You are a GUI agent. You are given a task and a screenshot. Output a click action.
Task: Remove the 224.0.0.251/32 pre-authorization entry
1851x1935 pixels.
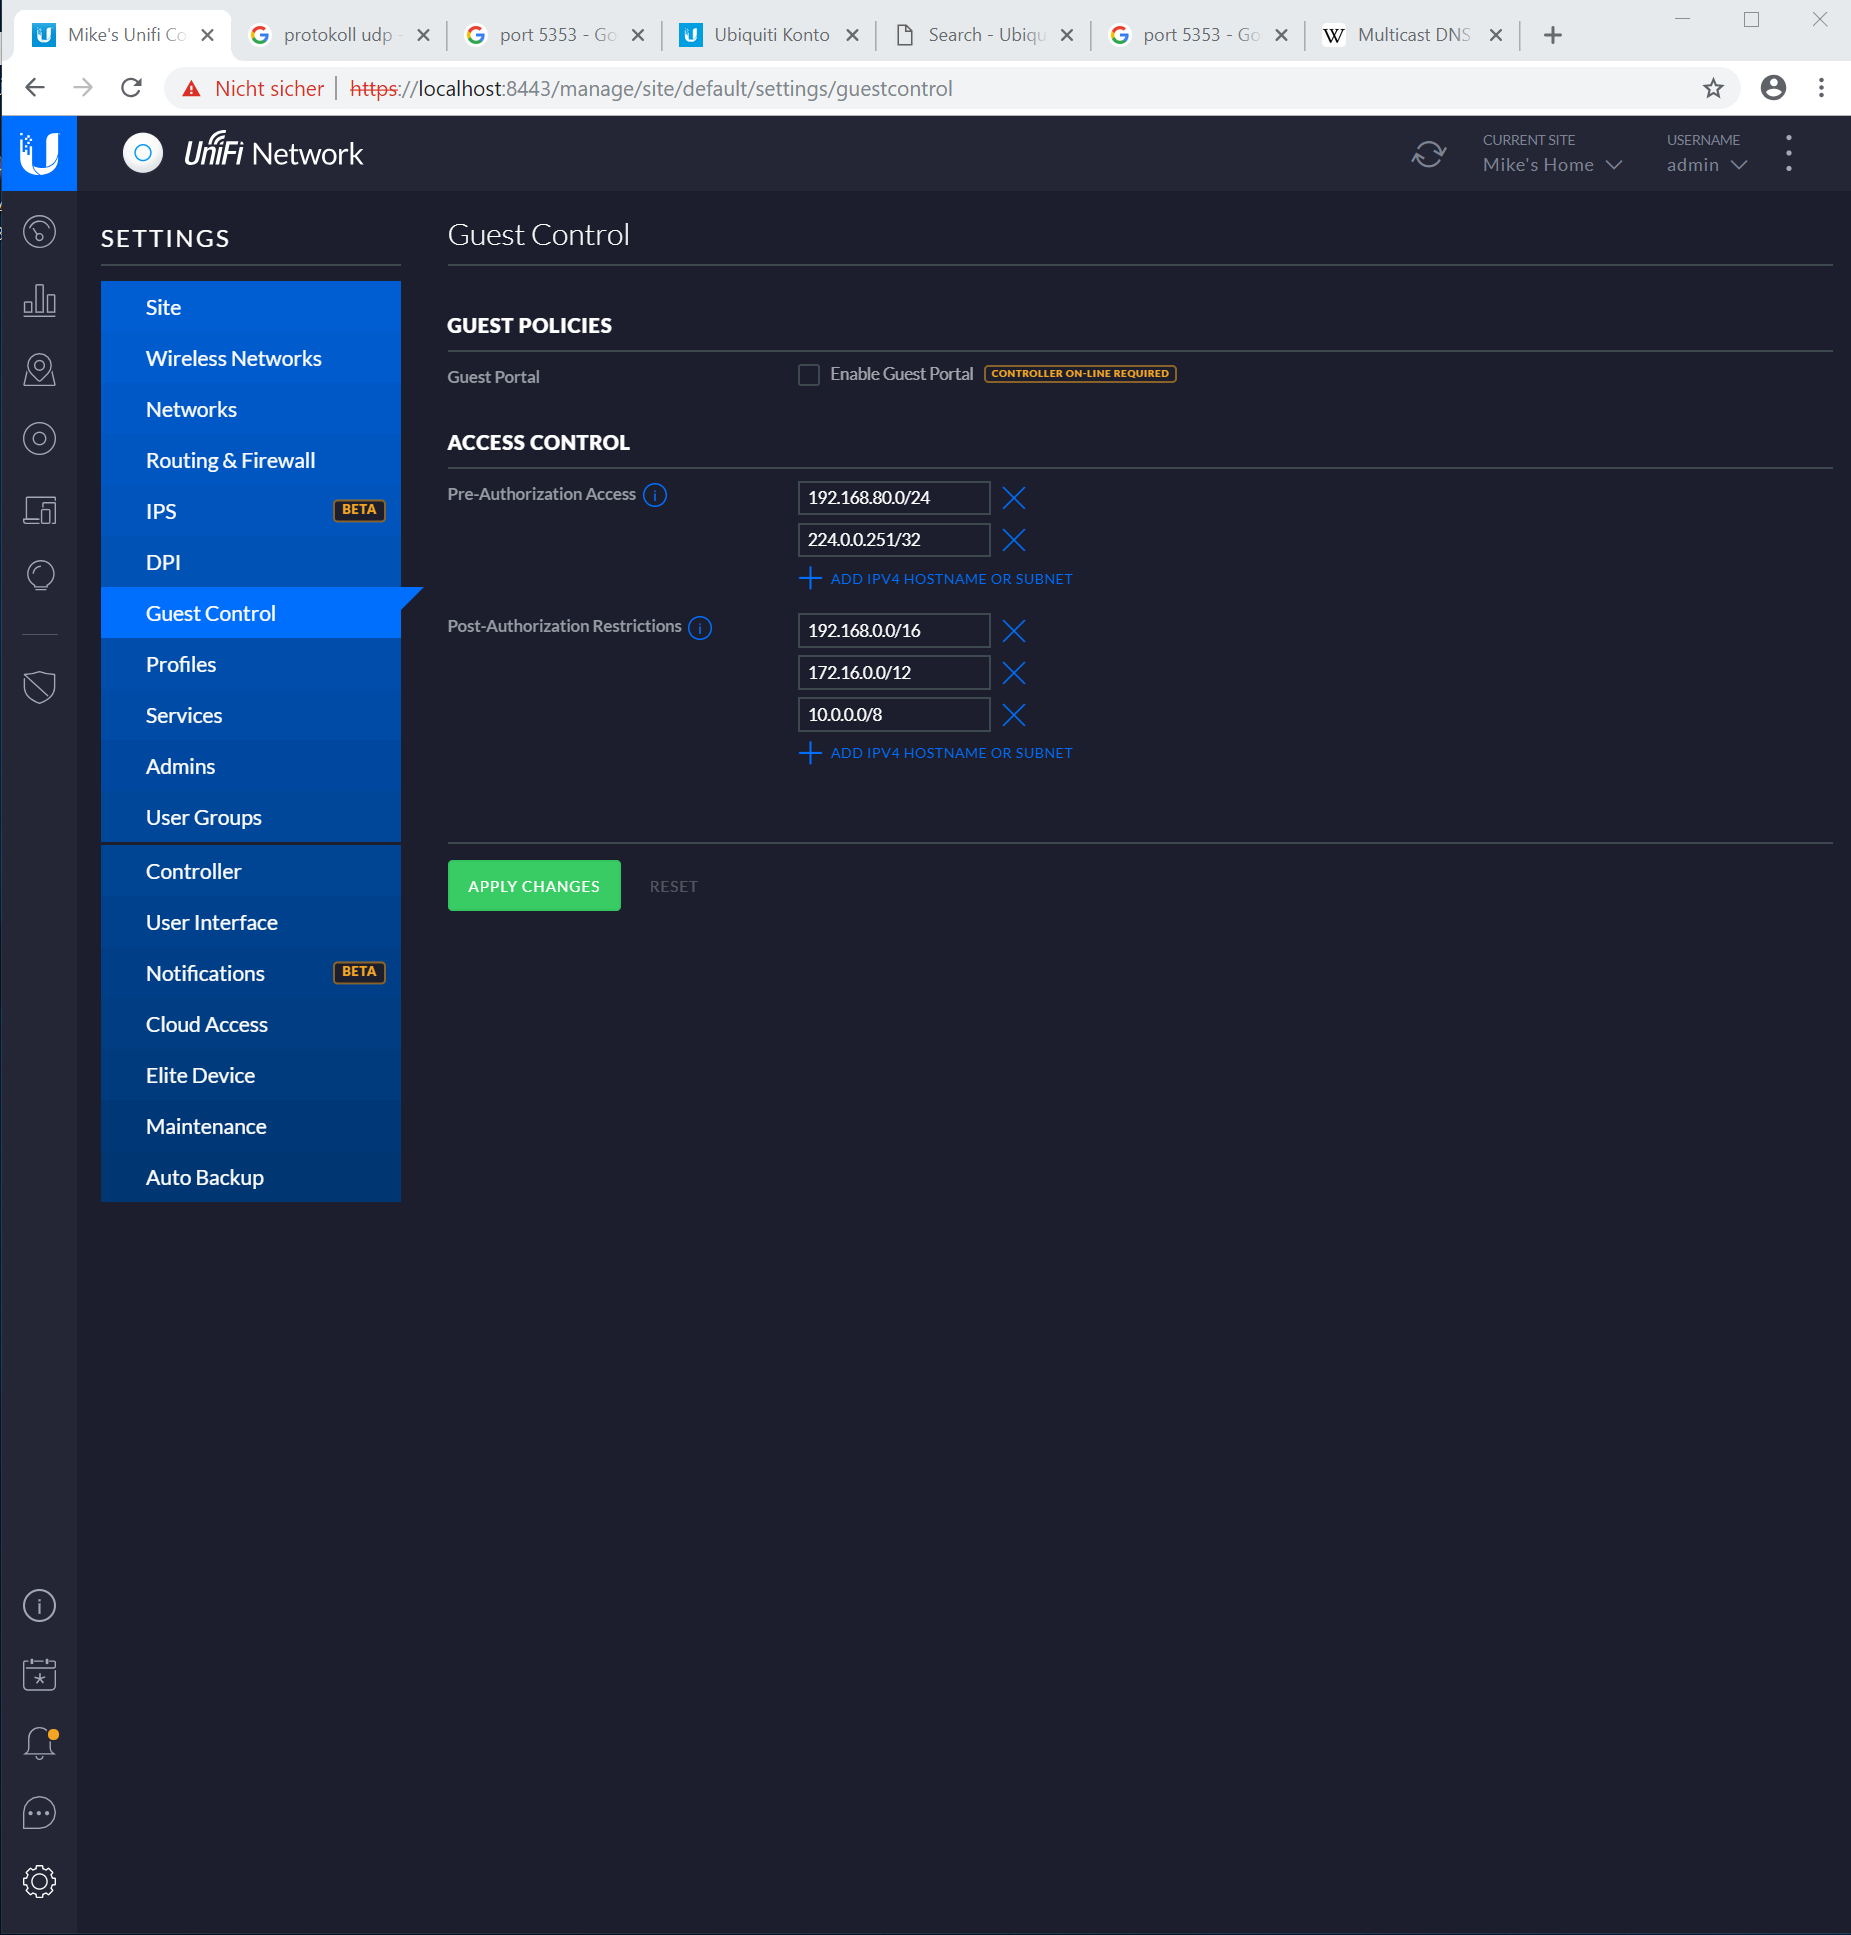point(1013,540)
